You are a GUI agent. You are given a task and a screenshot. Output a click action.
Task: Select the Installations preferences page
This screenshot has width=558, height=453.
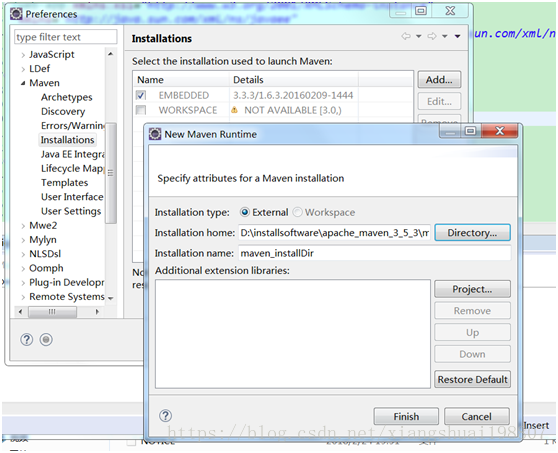tap(67, 140)
